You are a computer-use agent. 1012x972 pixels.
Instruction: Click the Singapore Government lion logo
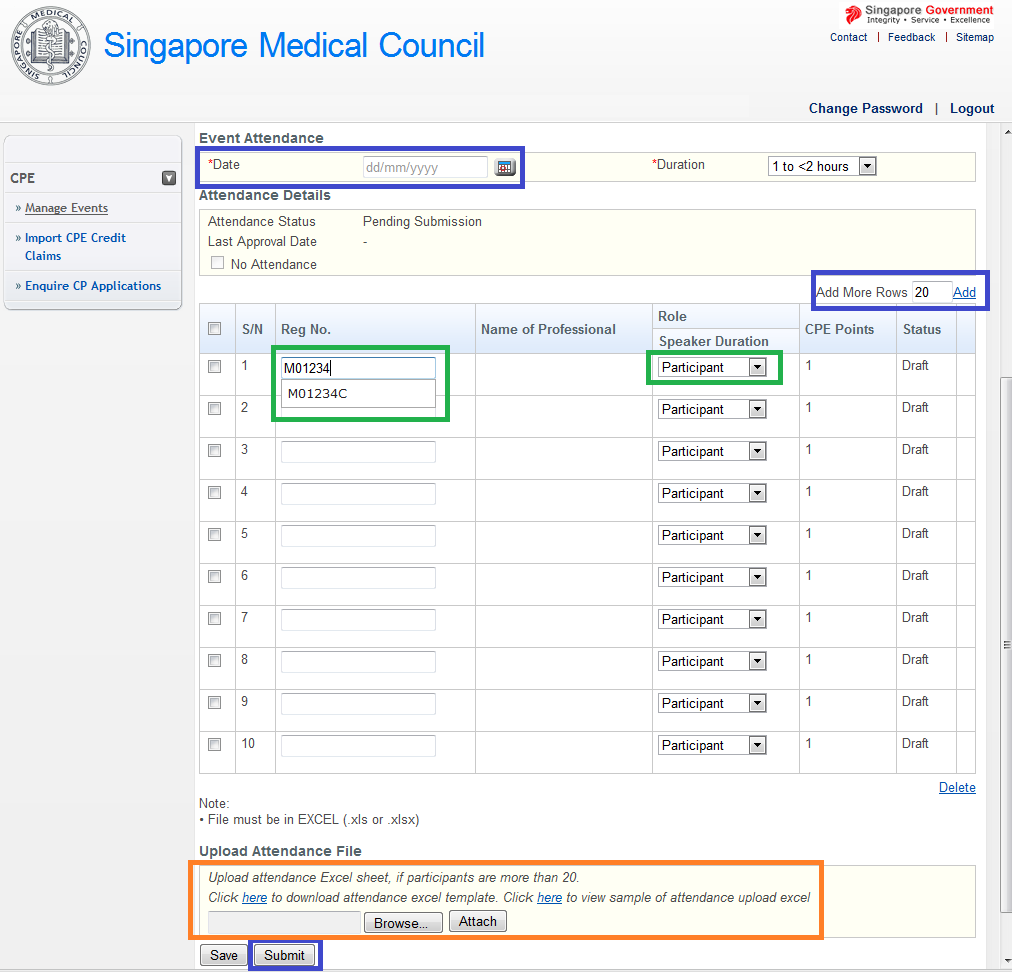pos(852,14)
